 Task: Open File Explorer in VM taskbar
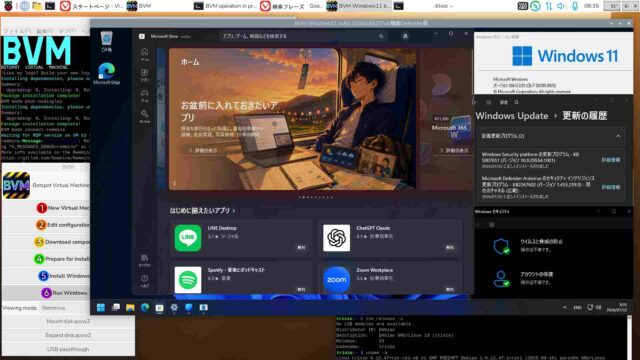click(130, 307)
